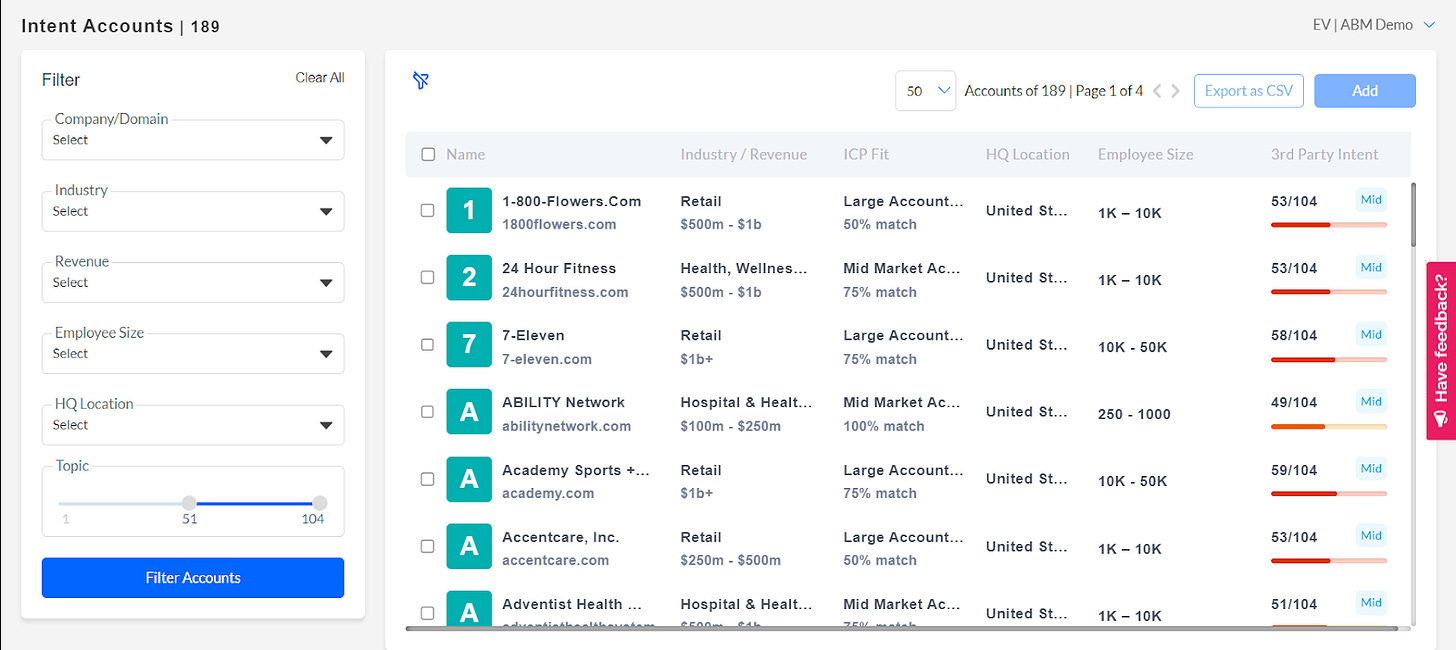Image resolution: width=1456 pixels, height=650 pixels.
Task: Click Mid intent badge for ABILITY Network
Action: tap(1371, 401)
